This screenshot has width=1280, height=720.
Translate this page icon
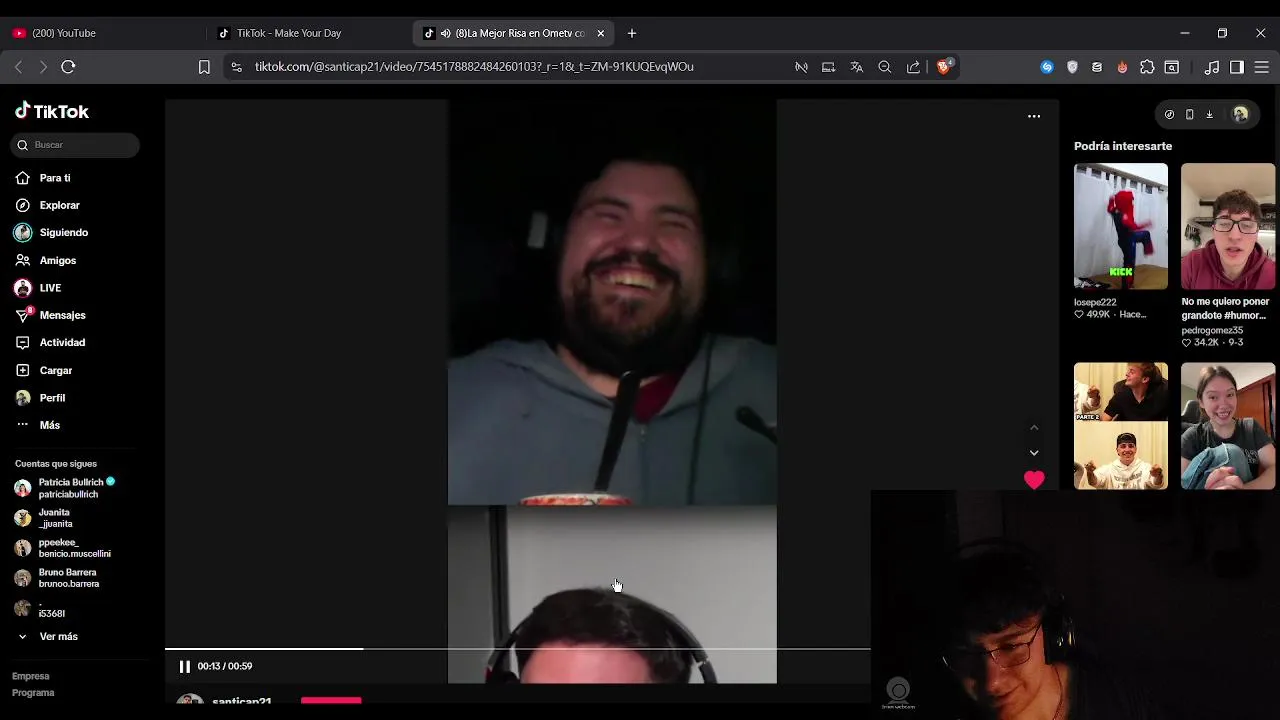tap(856, 67)
